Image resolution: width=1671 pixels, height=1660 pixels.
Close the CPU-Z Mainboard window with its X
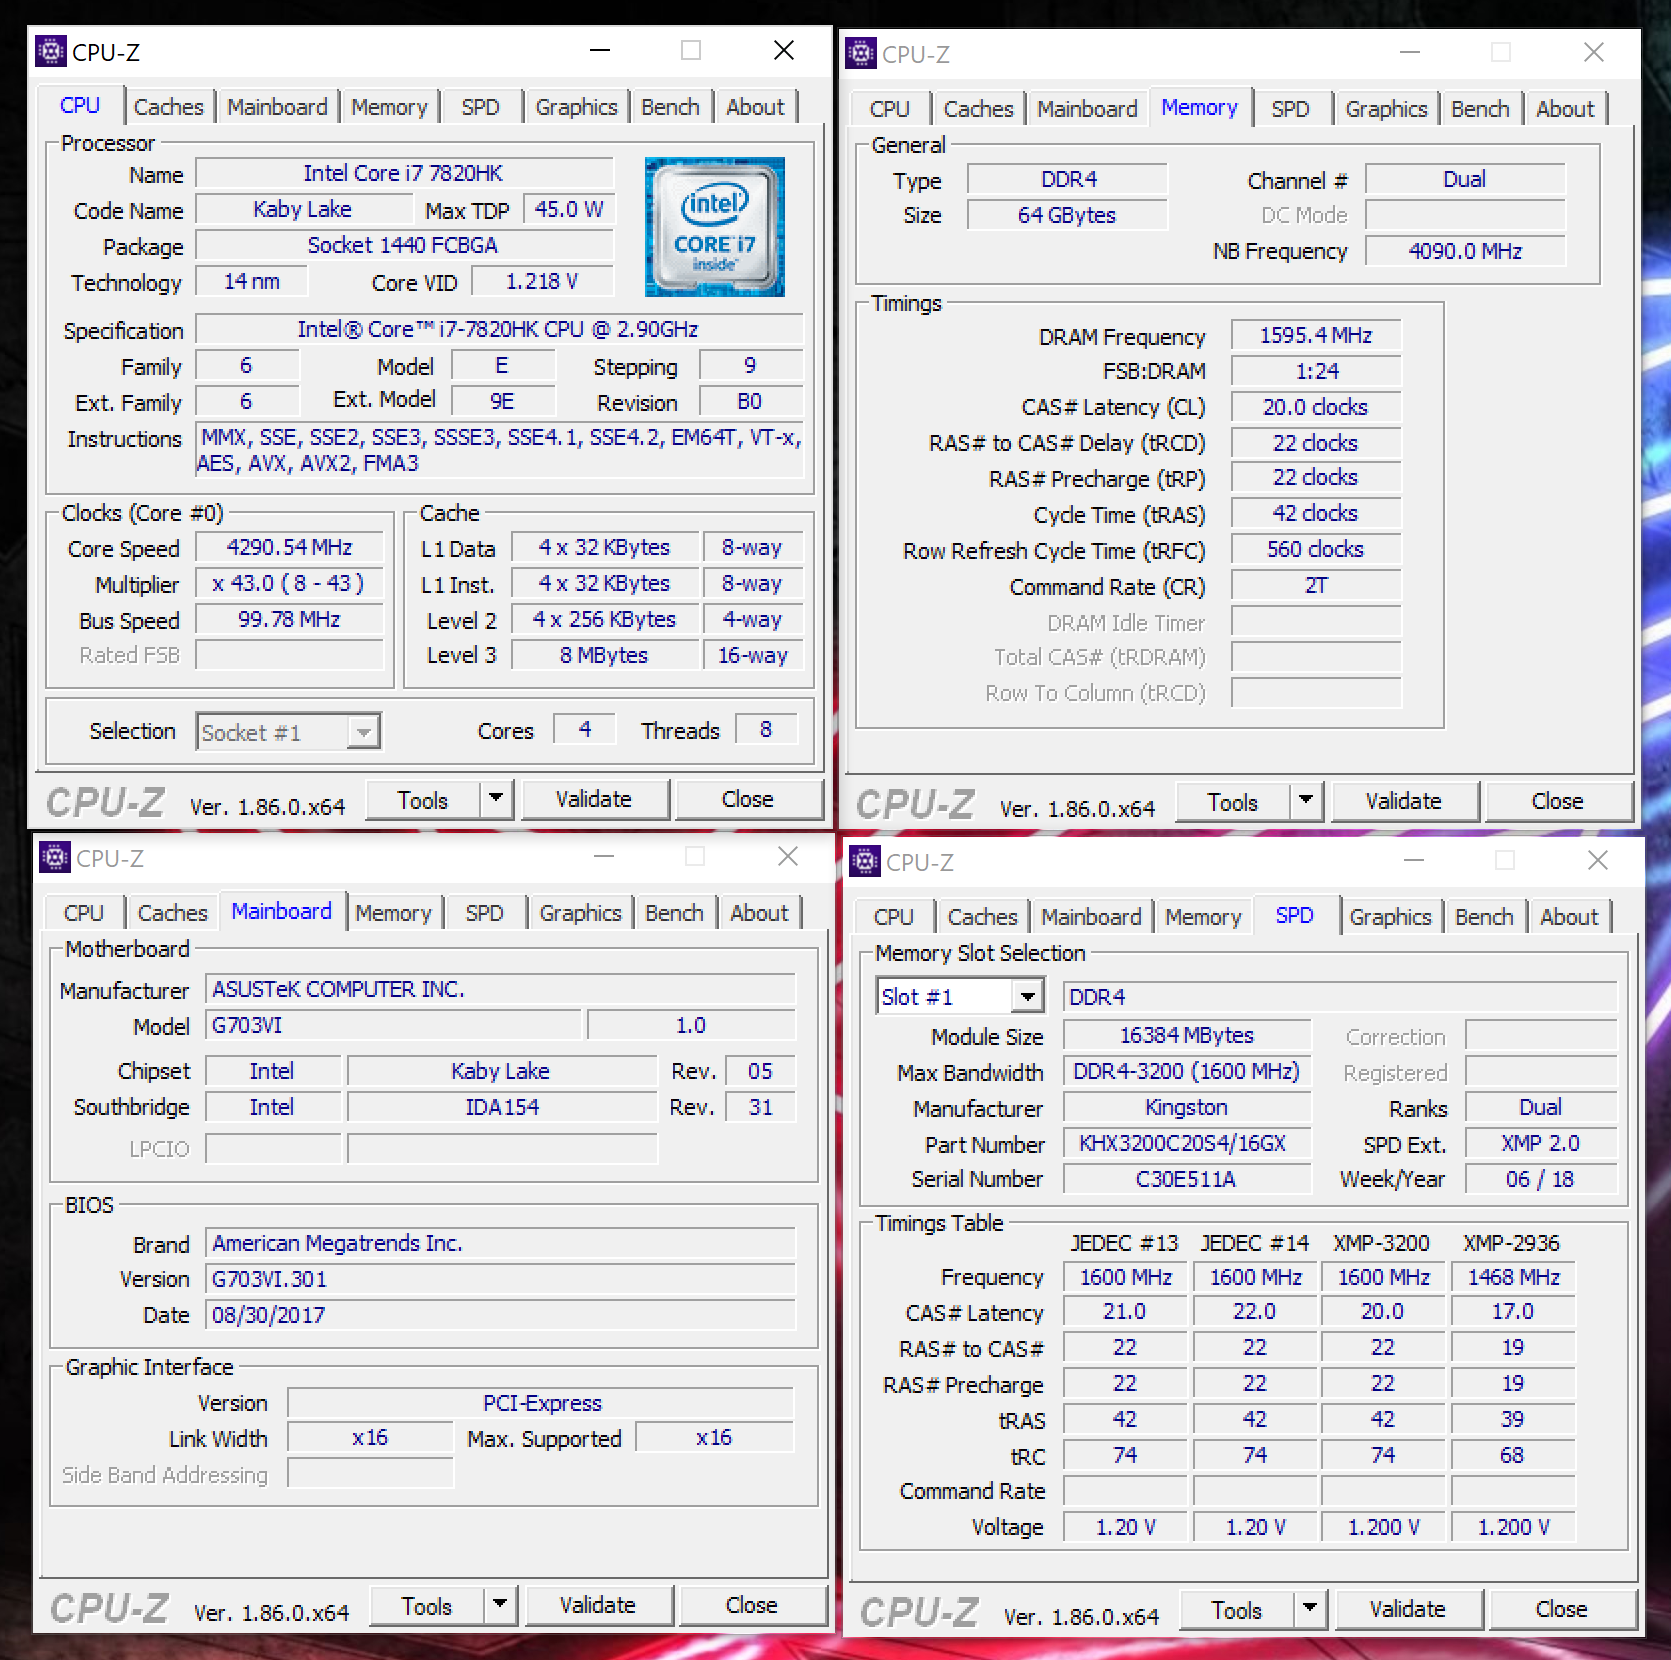(788, 856)
